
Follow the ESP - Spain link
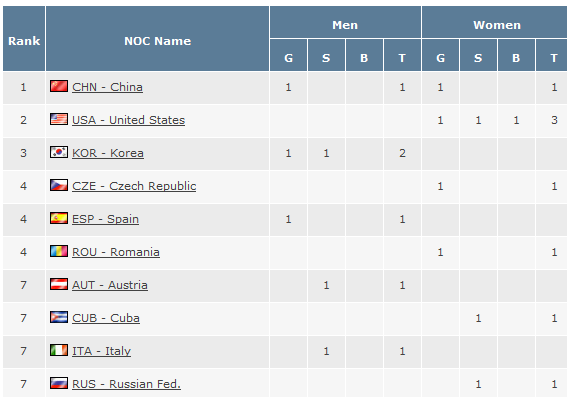point(105,219)
